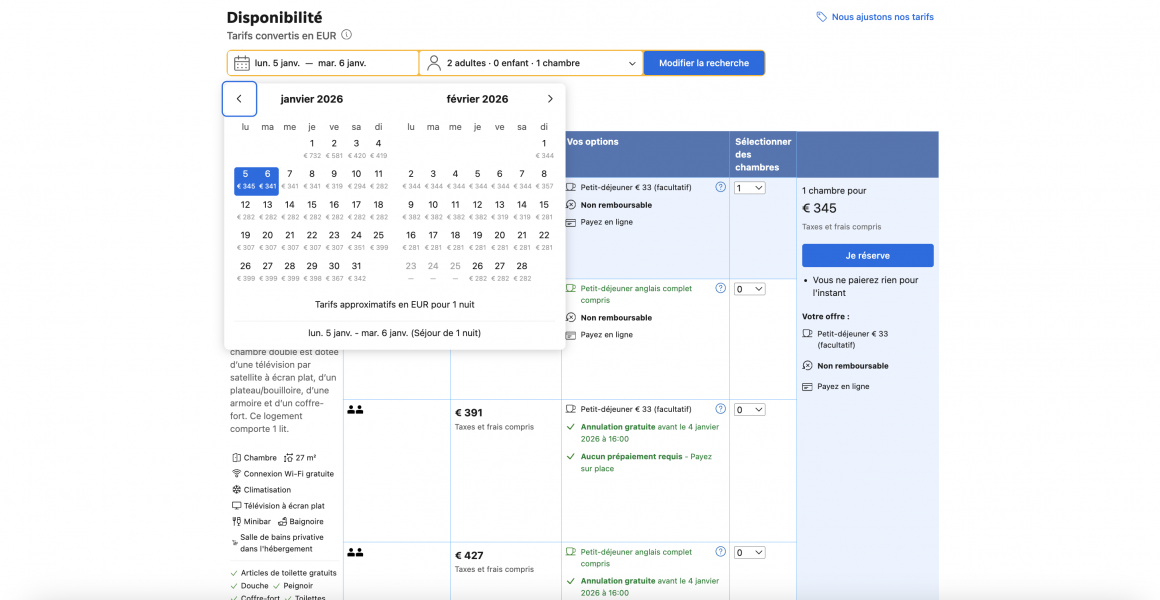Go to previous month in calendar

(x=239, y=99)
